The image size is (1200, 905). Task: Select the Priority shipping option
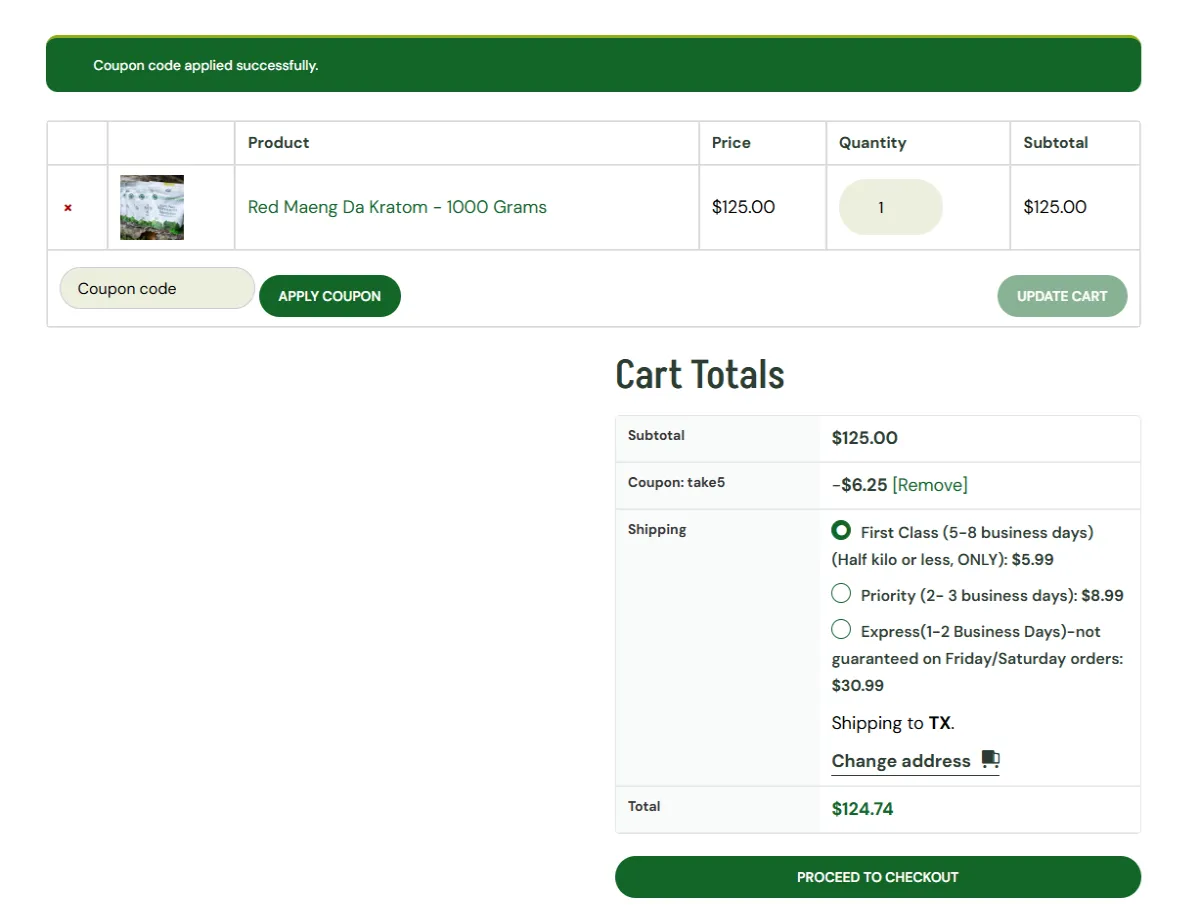pyautogui.click(x=841, y=593)
